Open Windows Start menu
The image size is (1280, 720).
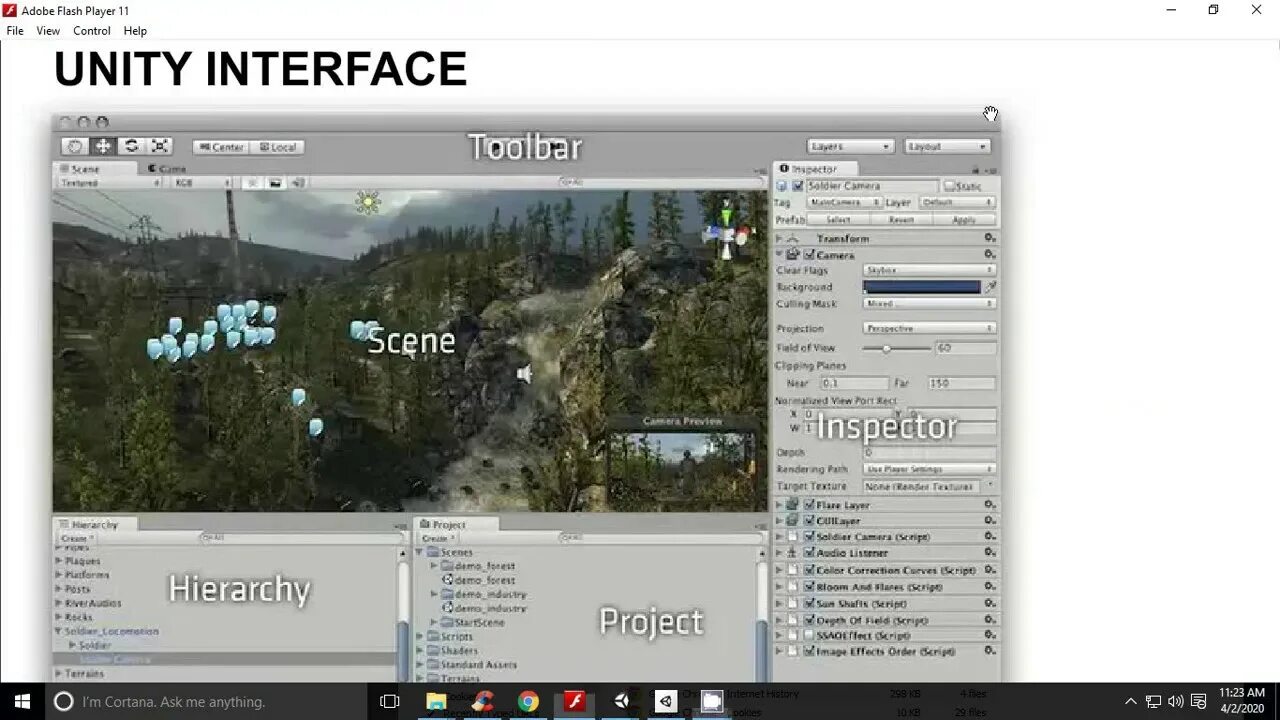[22, 701]
